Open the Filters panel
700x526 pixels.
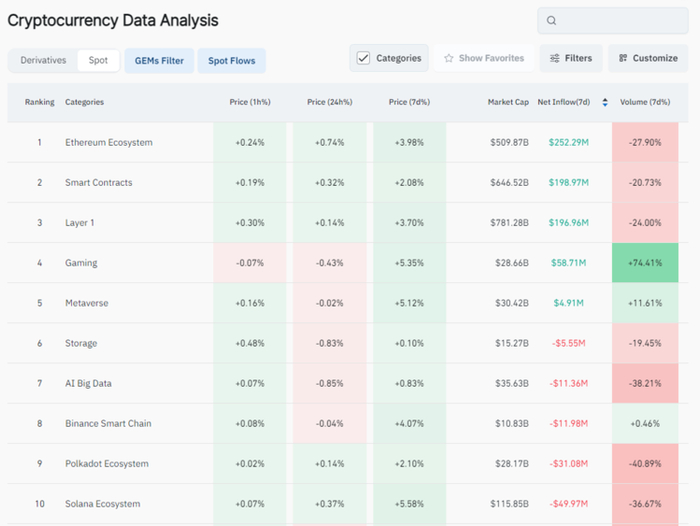tap(571, 58)
